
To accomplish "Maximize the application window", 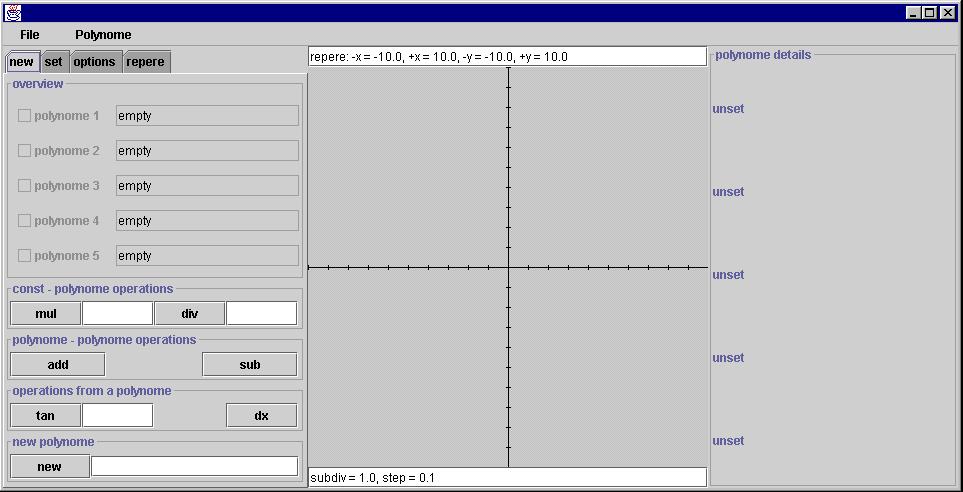I will pyautogui.click(x=930, y=13).
